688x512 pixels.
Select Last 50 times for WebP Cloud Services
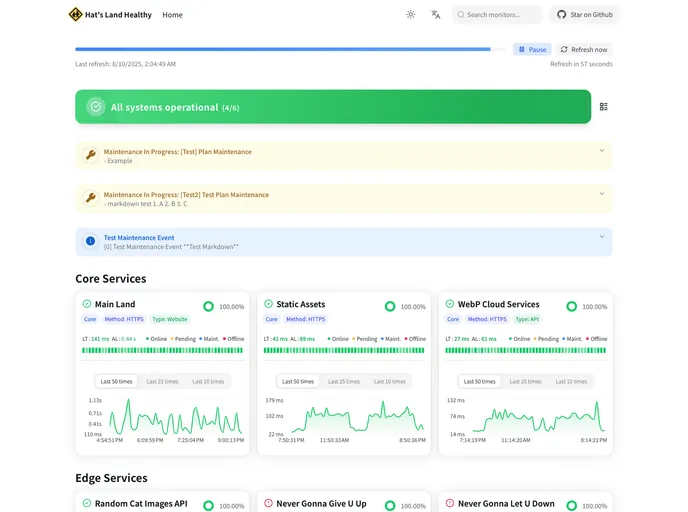coord(480,381)
